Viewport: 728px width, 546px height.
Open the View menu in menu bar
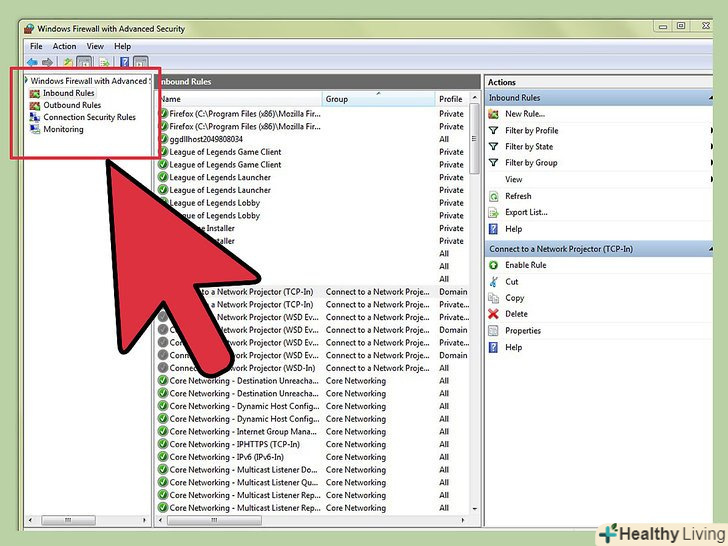95,46
